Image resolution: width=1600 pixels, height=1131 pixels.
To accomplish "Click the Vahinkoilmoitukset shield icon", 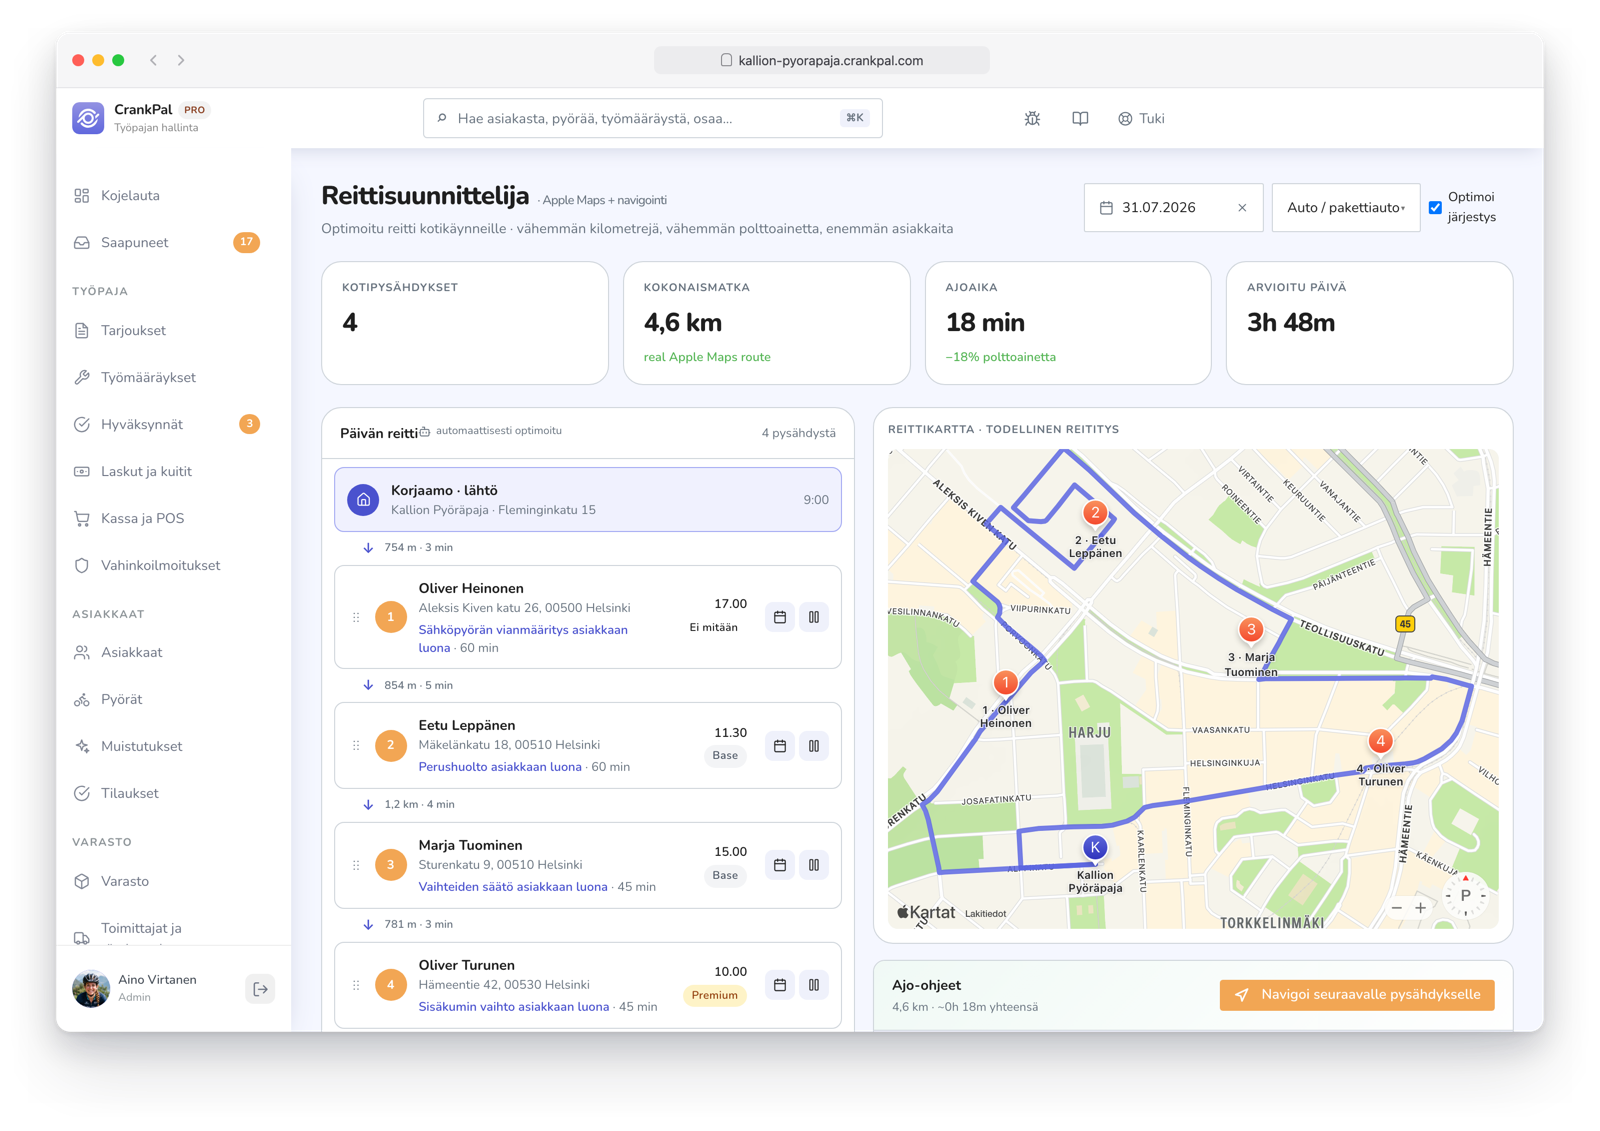I will pyautogui.click(x=82, y=566).
